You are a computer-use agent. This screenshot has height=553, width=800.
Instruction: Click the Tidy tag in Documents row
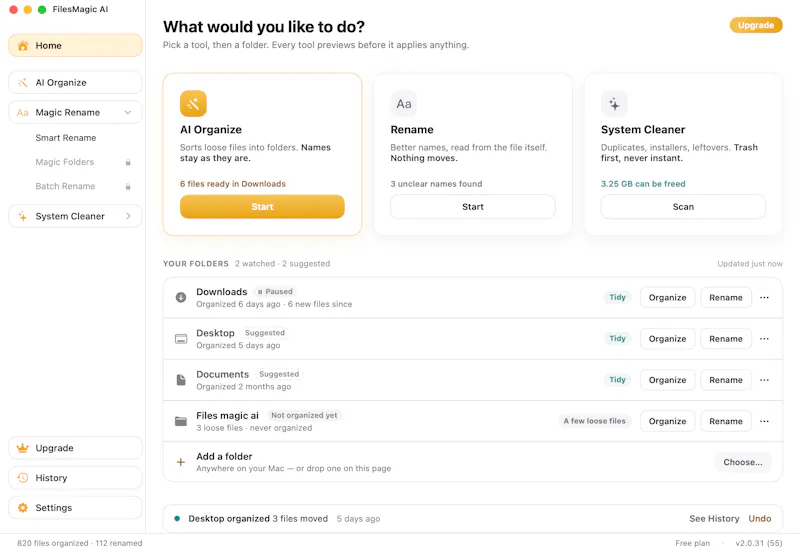(x=617, y=380)
